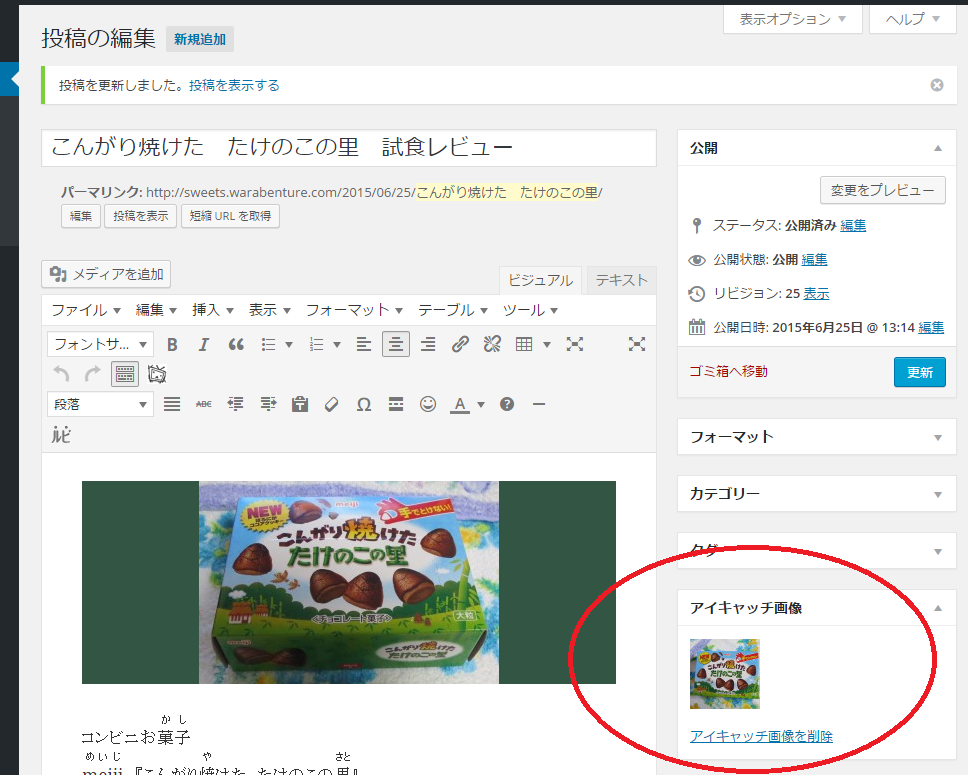Image resolution: width=968 pixels, height=775 pixels.
Task: Decrease the paragraph indent
Action: [x=235, y=404]
